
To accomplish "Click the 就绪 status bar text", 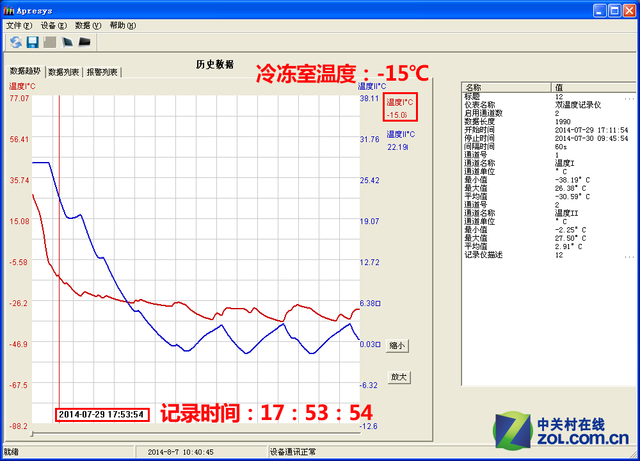I will point(11,452).
